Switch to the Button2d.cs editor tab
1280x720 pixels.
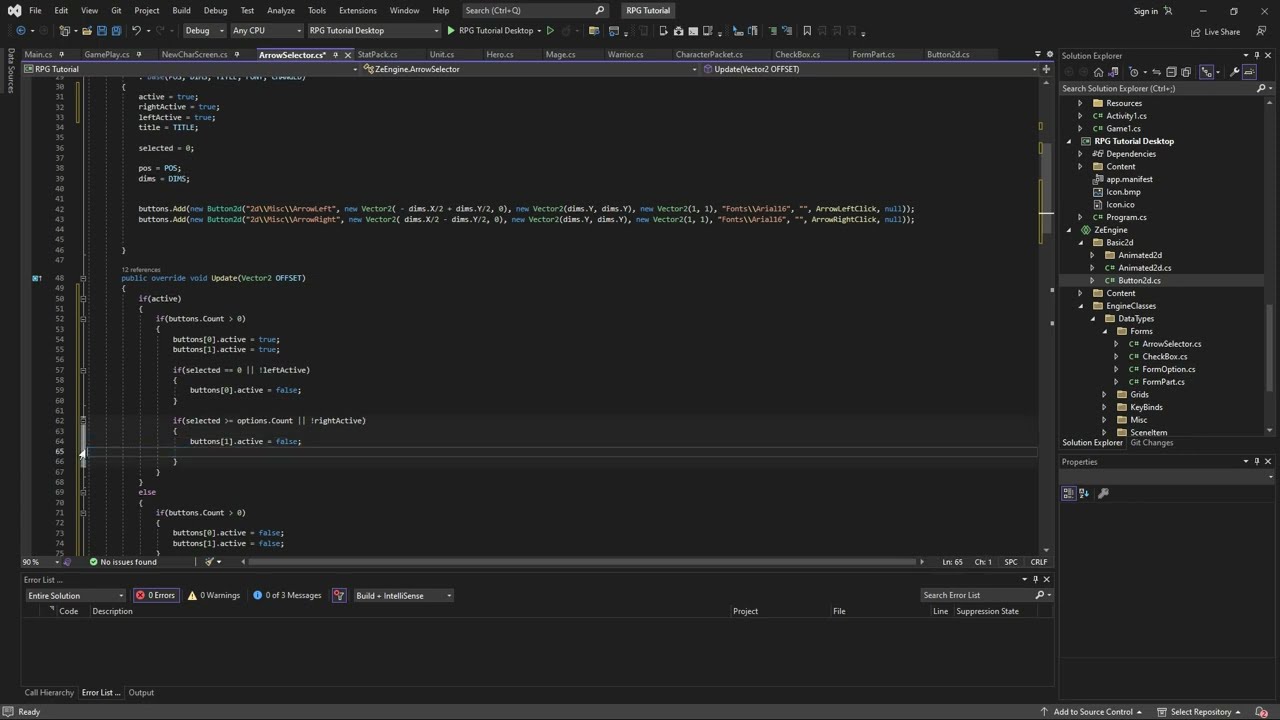[x=948, y=55]
